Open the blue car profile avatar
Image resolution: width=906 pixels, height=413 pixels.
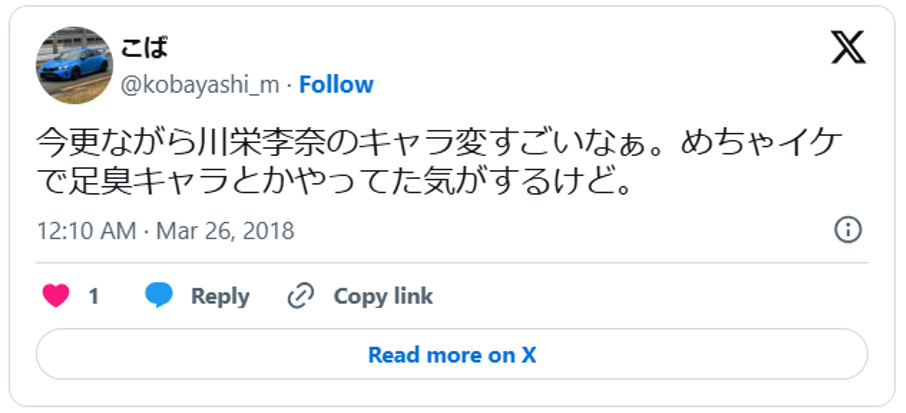[74, 65]
